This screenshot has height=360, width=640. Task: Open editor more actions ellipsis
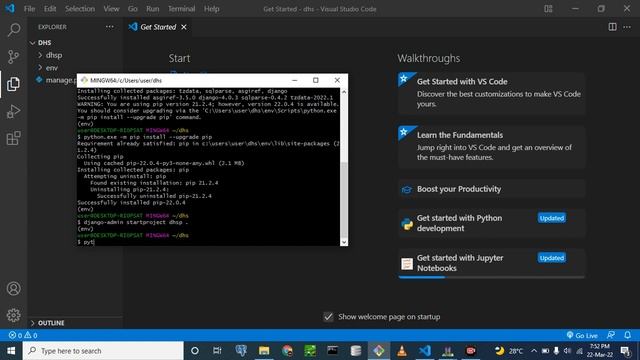click(x=627, y=27)
